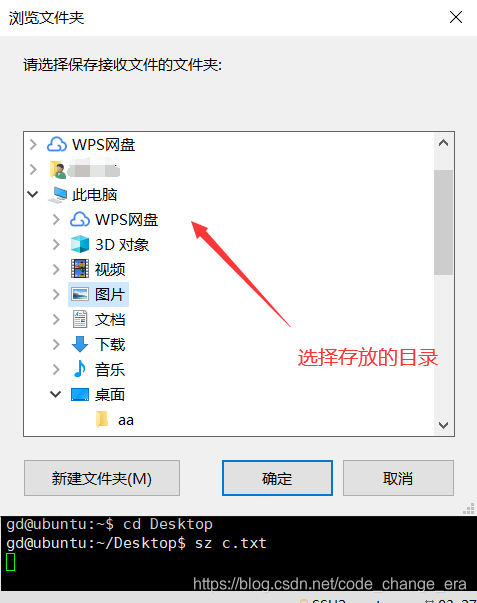Expand the 下载 folder node
This screenshot has width=477, height=603.
tap(56, 344)
